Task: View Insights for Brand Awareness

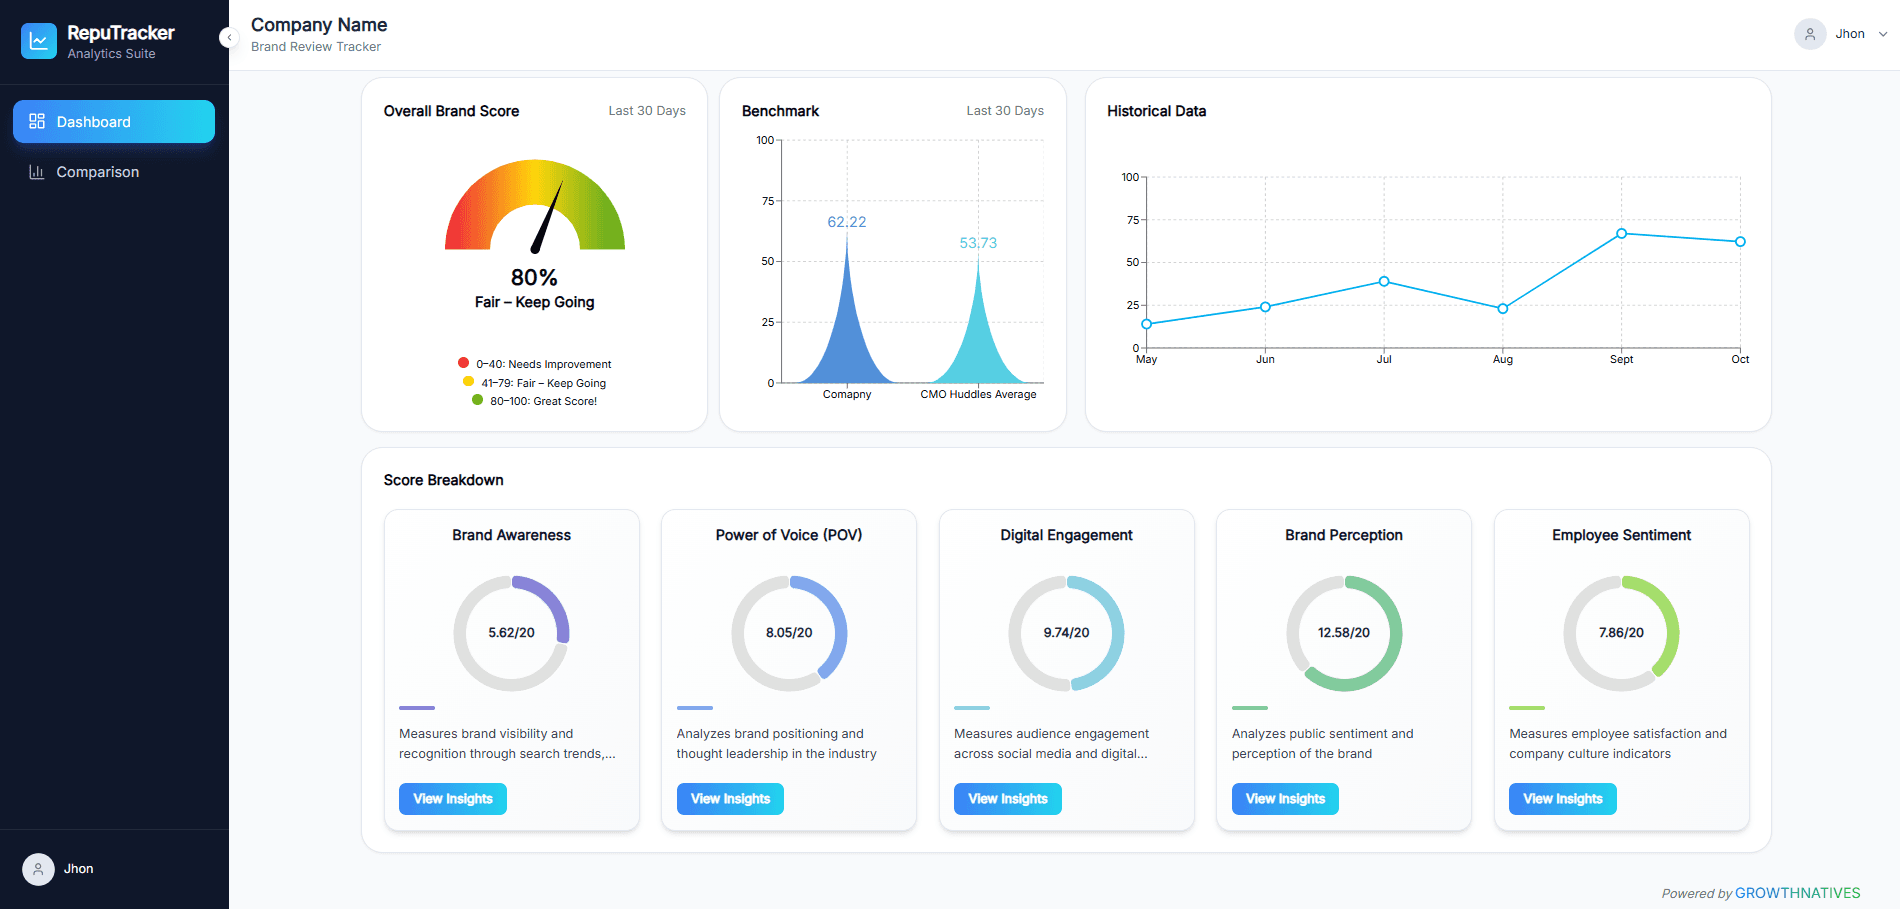Action: [x=453, y=799]
